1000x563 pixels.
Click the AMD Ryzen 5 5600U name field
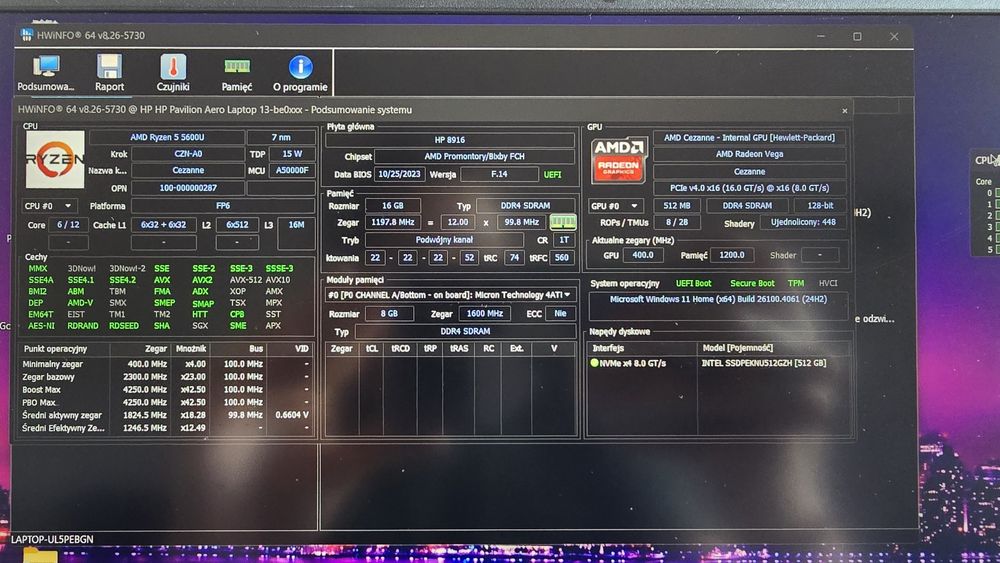[167, 137]
